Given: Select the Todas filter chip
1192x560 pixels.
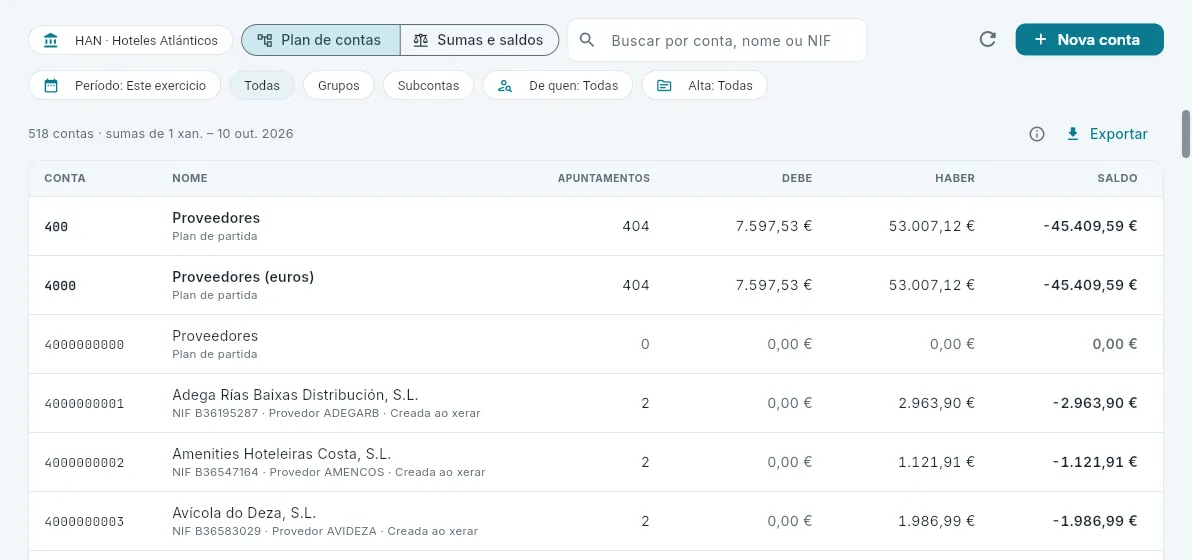Looking at the screenshot, I should 262,85.
